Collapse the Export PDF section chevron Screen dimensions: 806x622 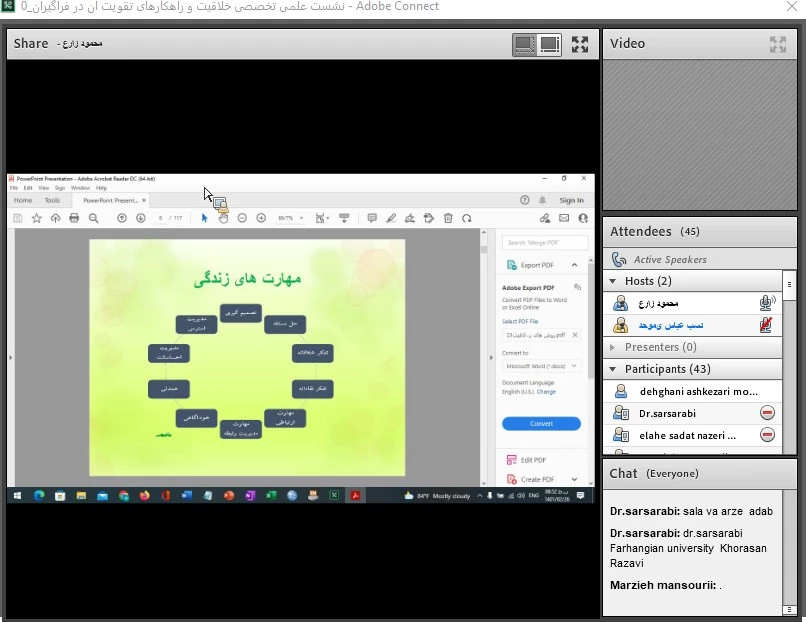click(574, 265)
